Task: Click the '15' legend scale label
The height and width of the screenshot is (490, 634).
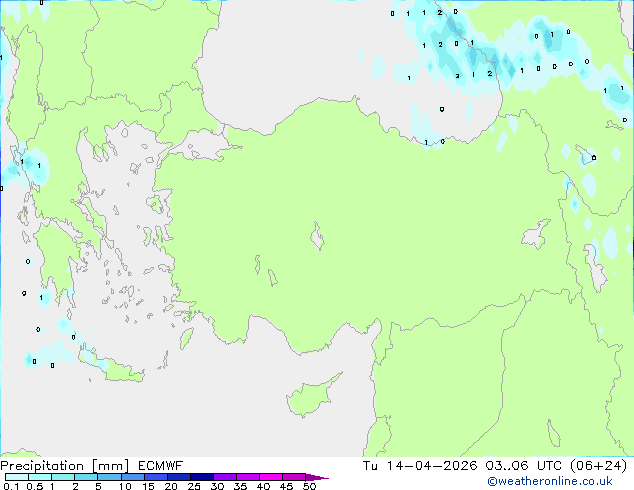Action: click(x=148, y=486)
